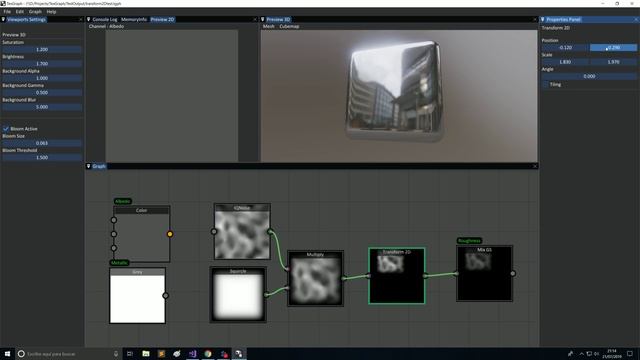The image size is (640, 360).
Task: Click the Transform 2D node output pin
Action: (425, 276)
